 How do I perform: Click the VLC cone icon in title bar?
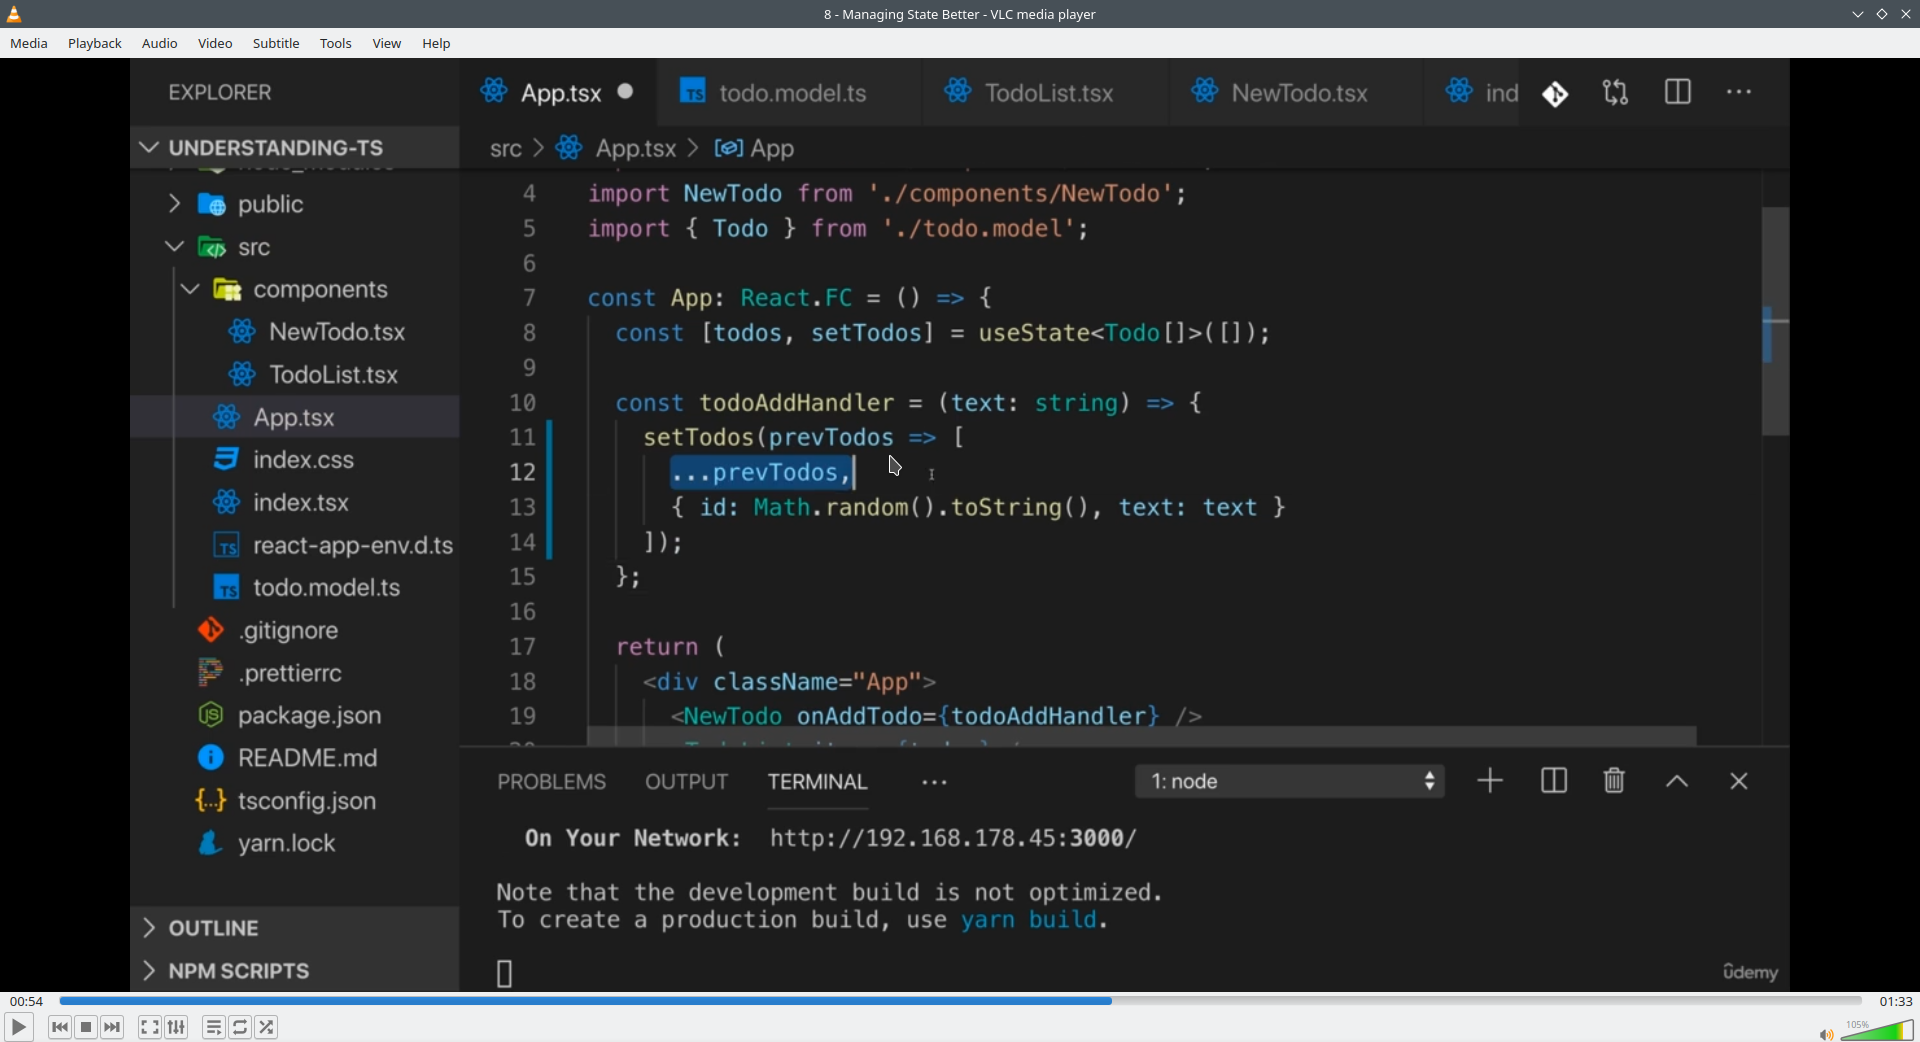14,14
